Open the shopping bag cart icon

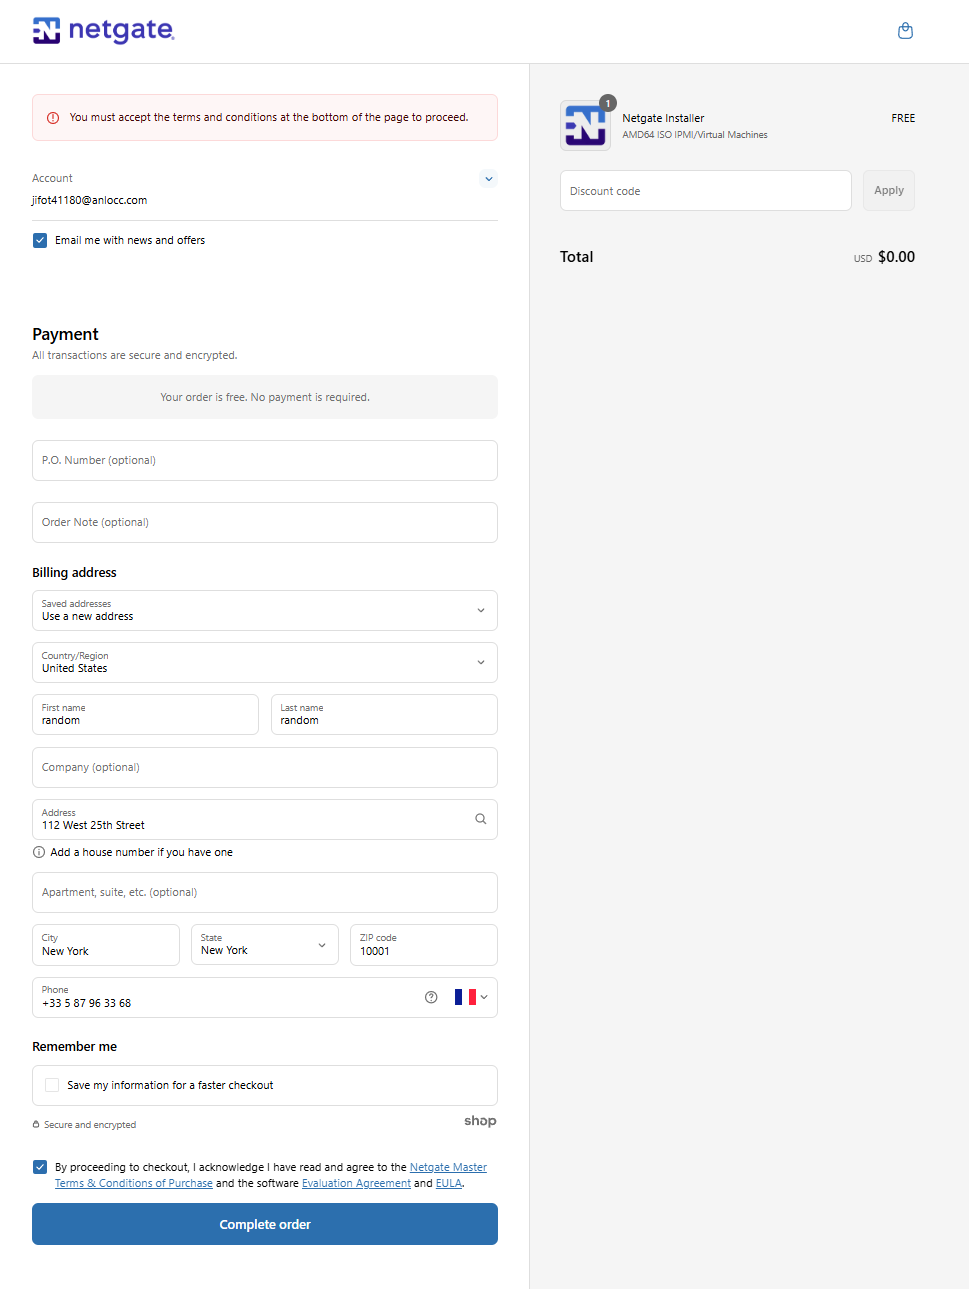coord(905,31)
